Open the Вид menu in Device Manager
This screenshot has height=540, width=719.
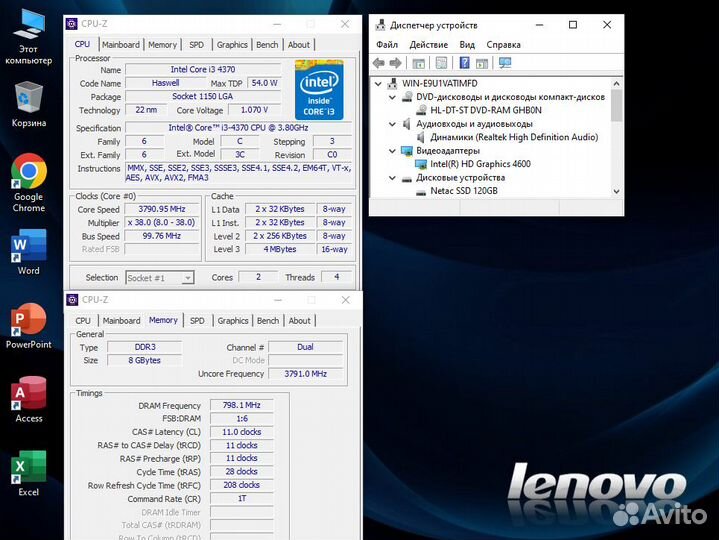pyautogui.click(x=467, y=45)
